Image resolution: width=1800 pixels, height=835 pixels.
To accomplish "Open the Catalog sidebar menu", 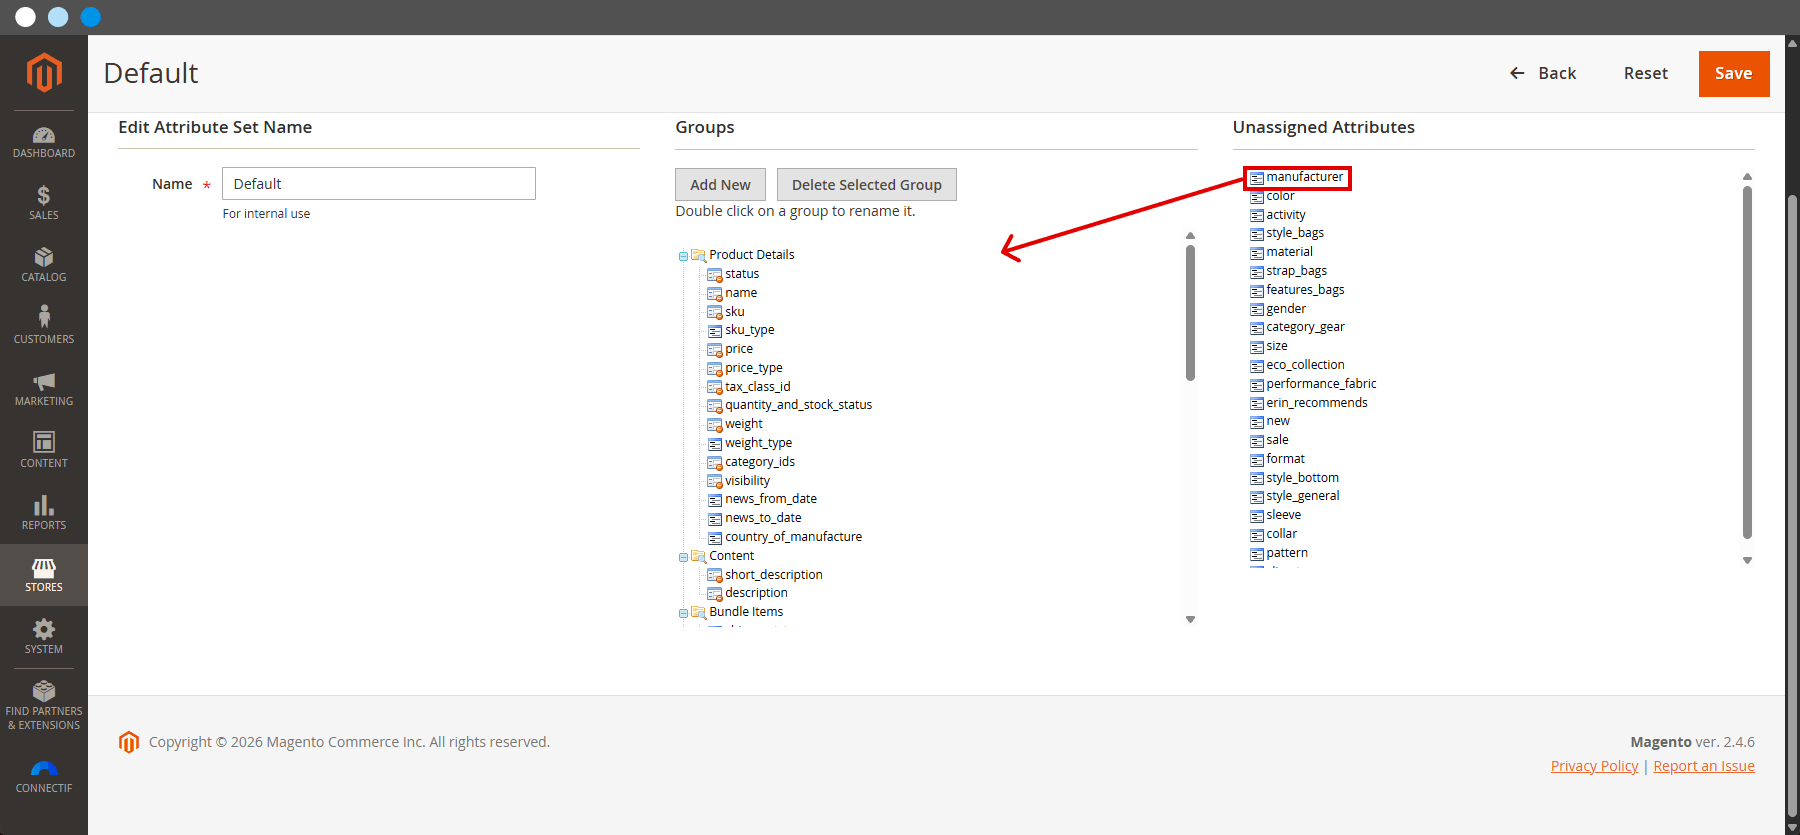I will pos(44,265).
